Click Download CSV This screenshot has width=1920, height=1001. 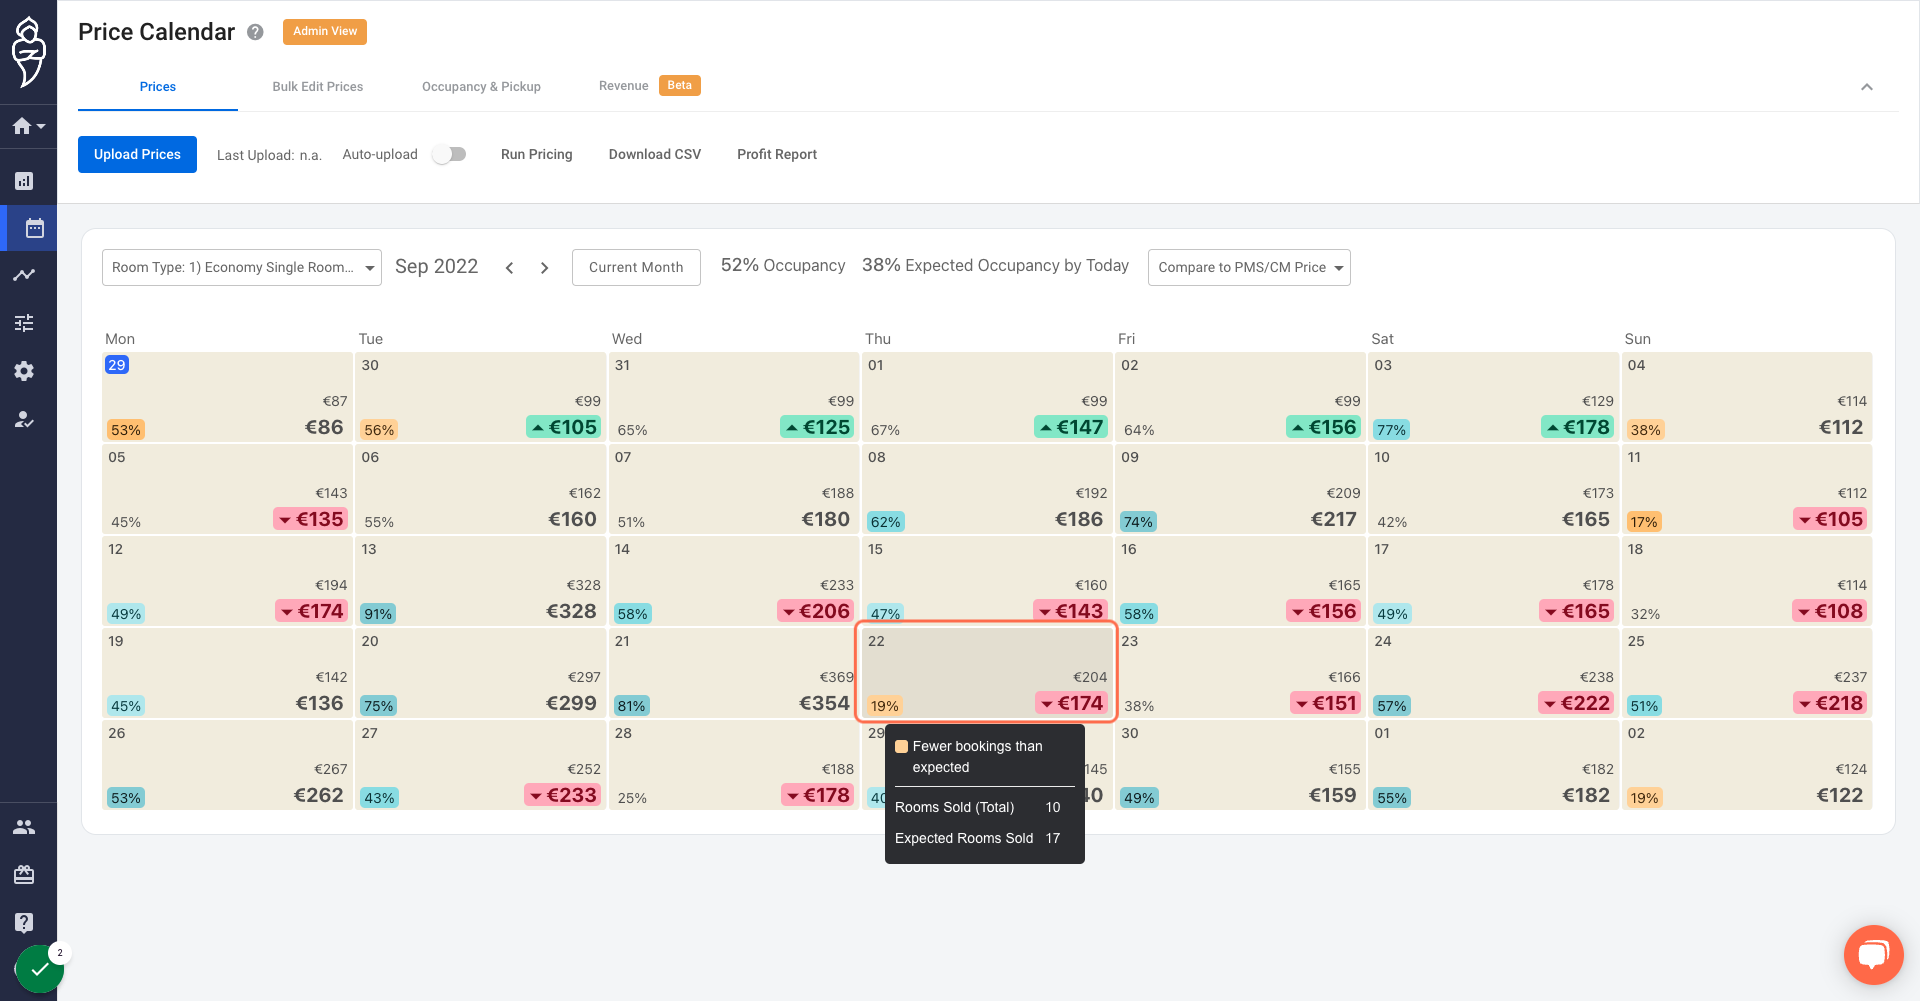tap(655, 154)
